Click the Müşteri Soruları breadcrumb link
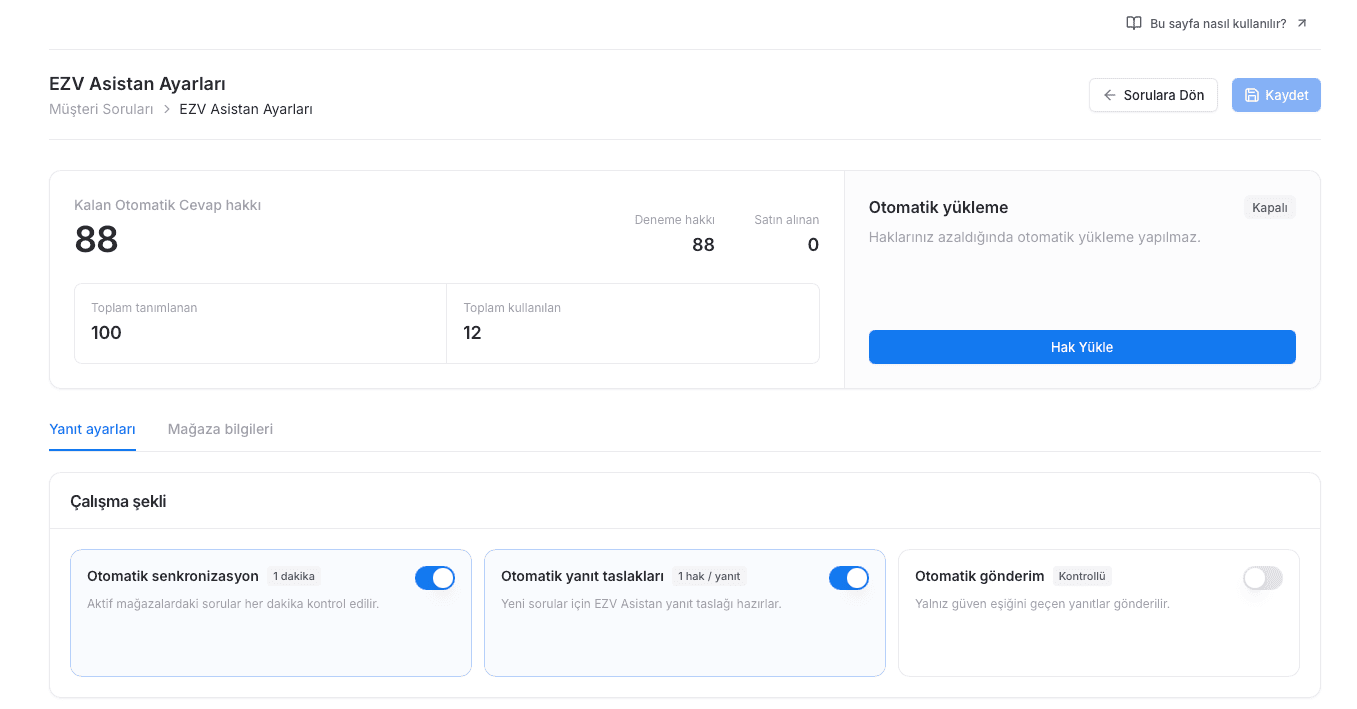 pos(101,109)
